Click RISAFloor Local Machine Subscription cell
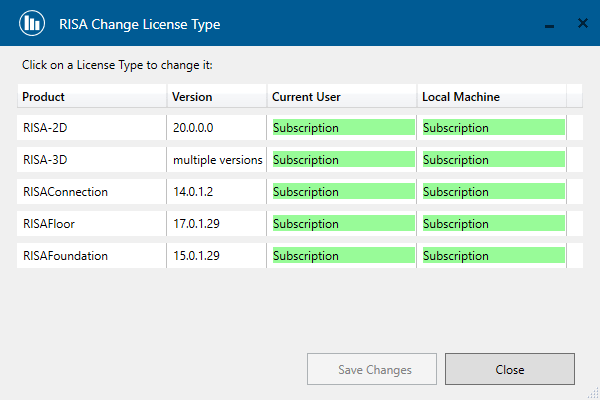Viewport: 600px width, 400px height. pyautogui.click(x=493, y=224)
